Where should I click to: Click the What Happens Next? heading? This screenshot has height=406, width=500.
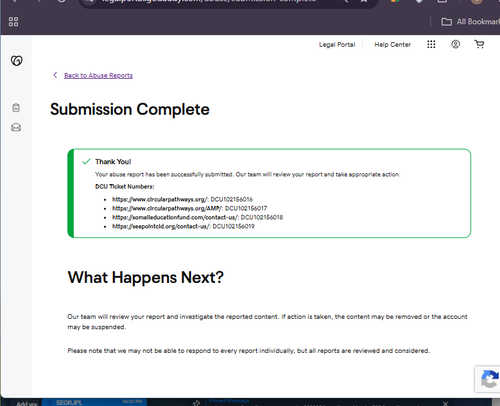[146, 277]
